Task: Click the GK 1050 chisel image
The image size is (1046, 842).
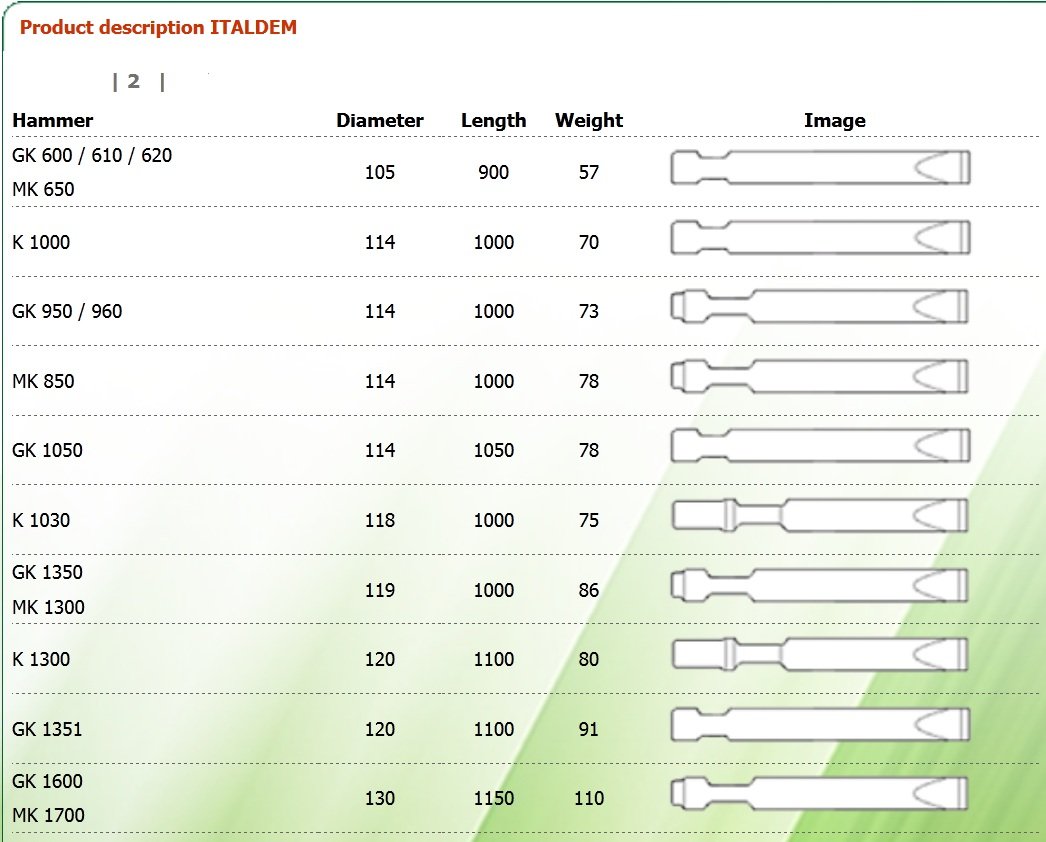Action: 820,446
